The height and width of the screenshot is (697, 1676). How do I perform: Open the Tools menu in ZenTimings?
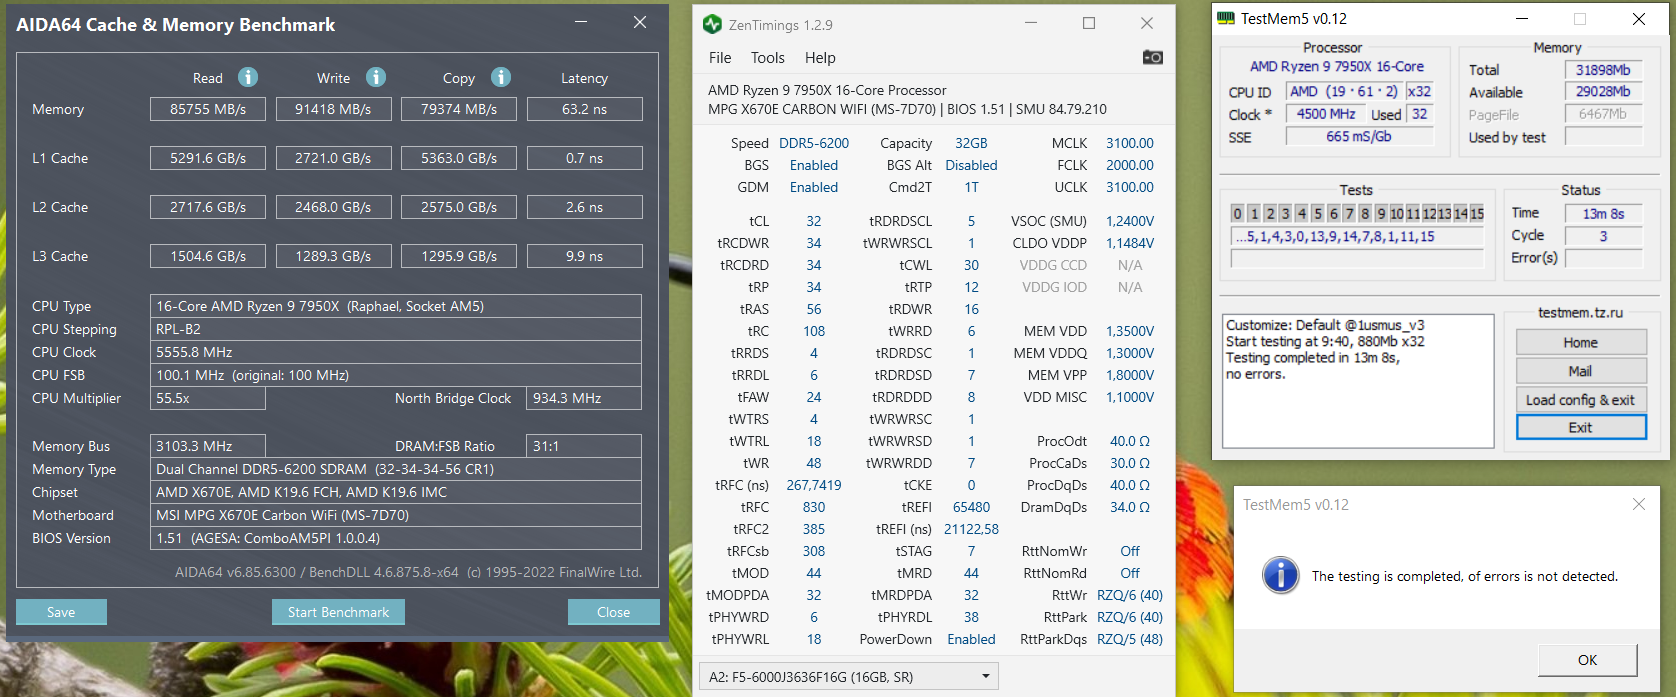[768, 58]
